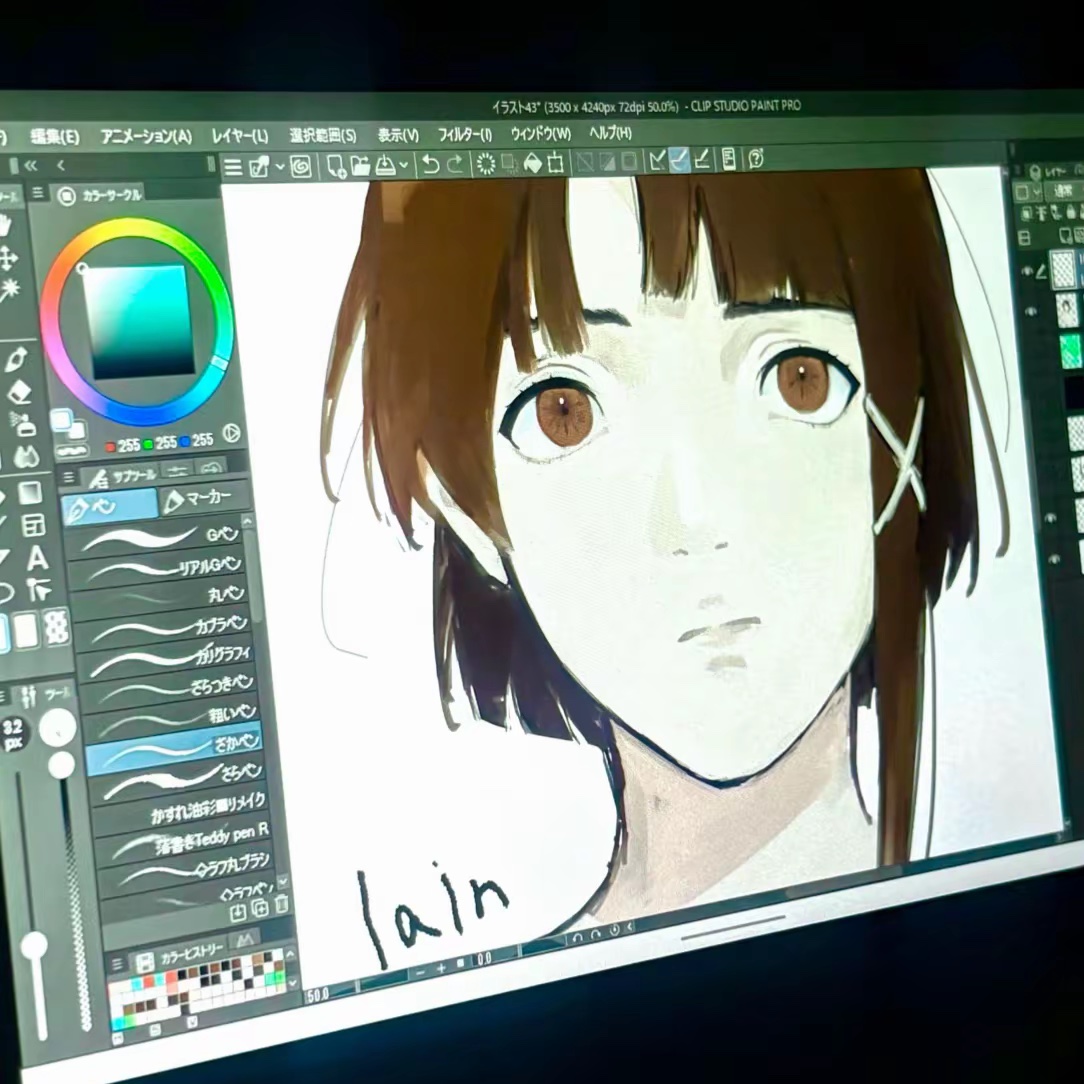Toggle top layer visibility eye
The image size is (1084, 1084).
[1027, 270]
